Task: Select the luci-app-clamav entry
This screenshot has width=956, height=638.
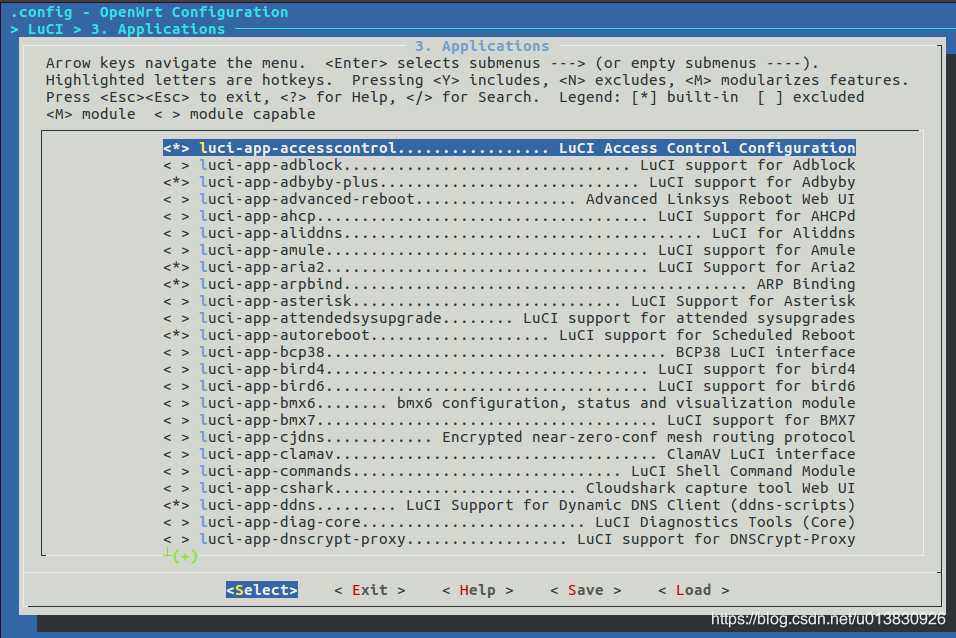Action: click(x=509, y=454)
